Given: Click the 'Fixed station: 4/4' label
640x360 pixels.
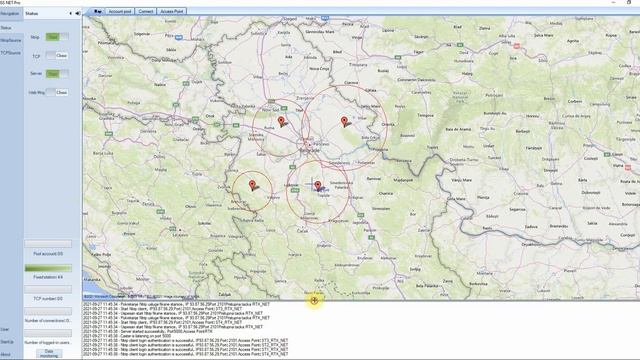Looking at the screenshot, I should (x=48, y=277).
